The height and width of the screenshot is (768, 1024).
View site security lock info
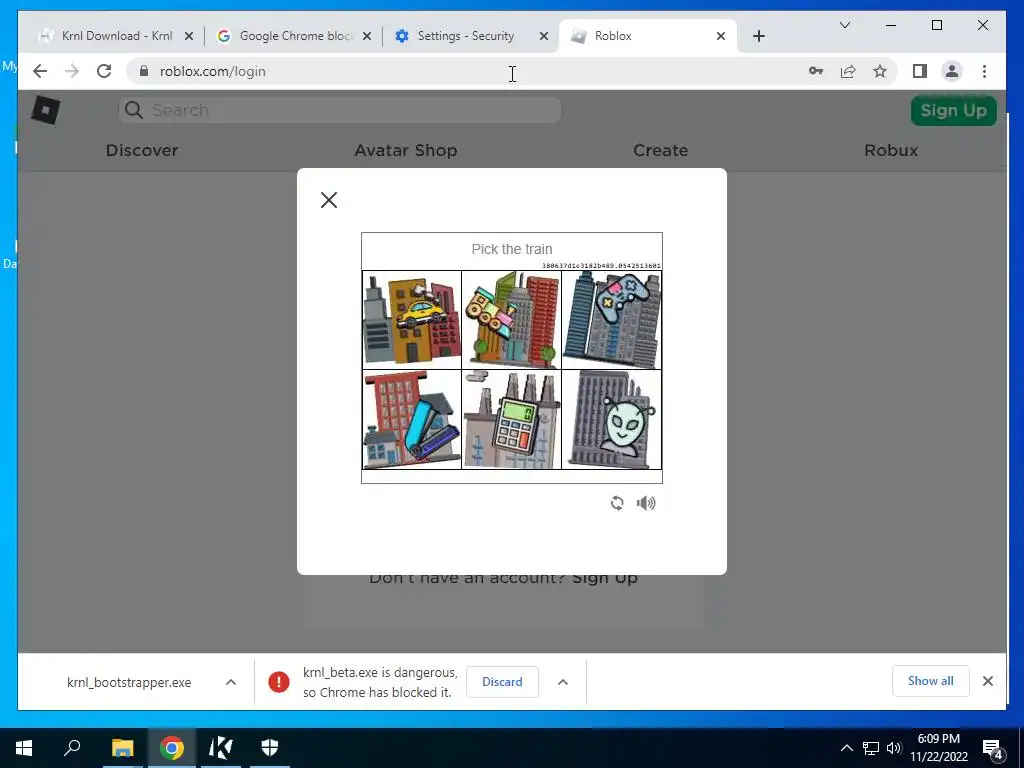click(144, 71)
